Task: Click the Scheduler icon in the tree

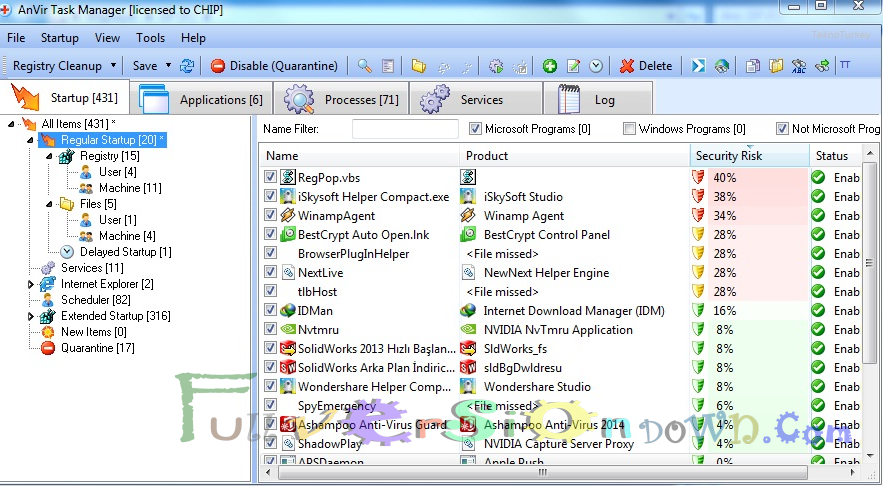Action: pos(48,300)
